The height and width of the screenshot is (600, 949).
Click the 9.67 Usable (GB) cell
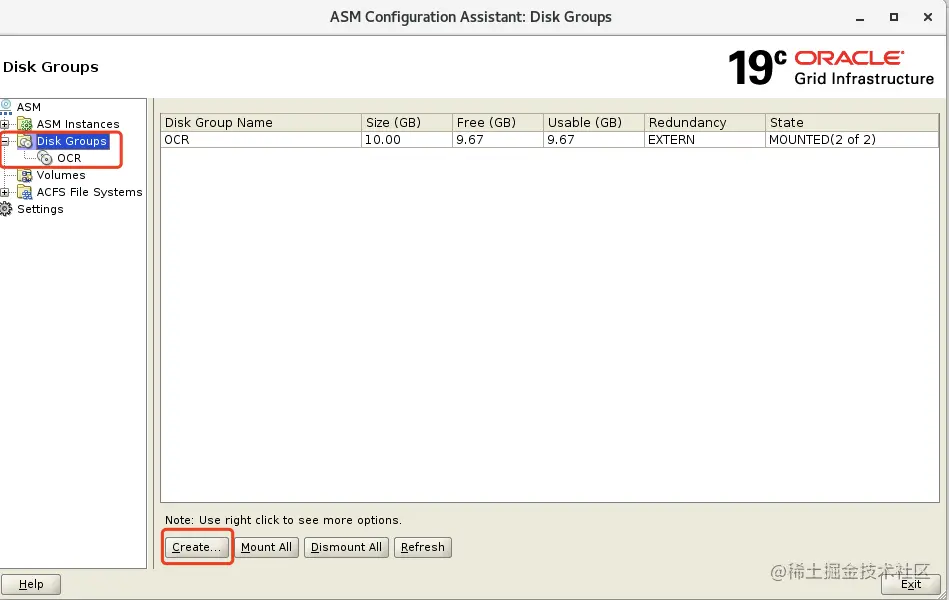click(594, 140)
